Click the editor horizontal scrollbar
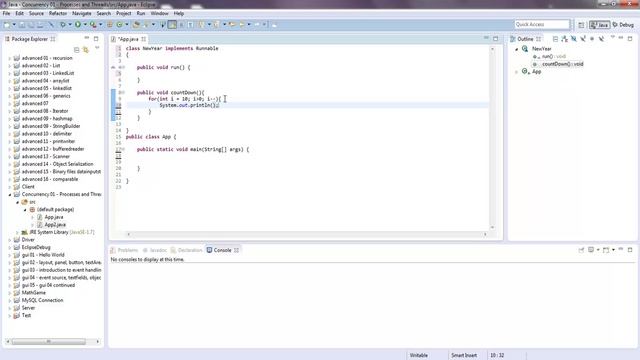 coord(307,234)
